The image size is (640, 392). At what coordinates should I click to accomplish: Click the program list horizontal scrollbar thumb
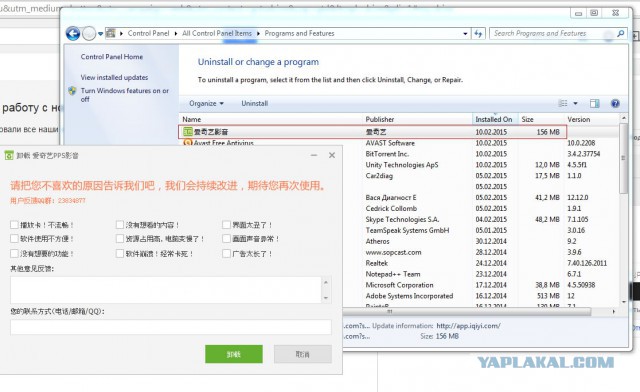[x=467, y=312]
